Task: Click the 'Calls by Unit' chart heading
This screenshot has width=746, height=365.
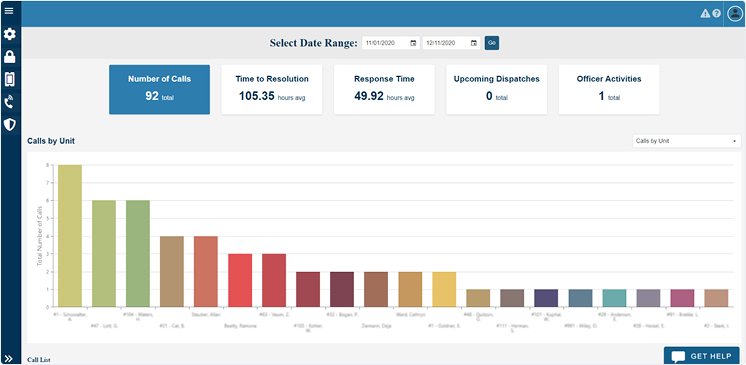Action: 51,141
